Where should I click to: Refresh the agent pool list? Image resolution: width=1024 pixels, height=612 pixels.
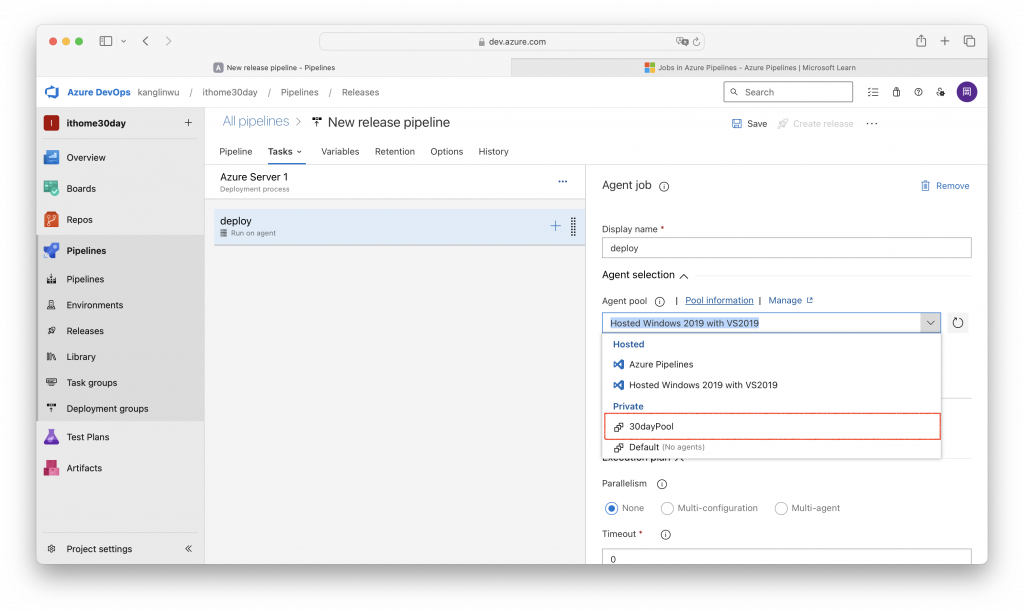[957, 323]
